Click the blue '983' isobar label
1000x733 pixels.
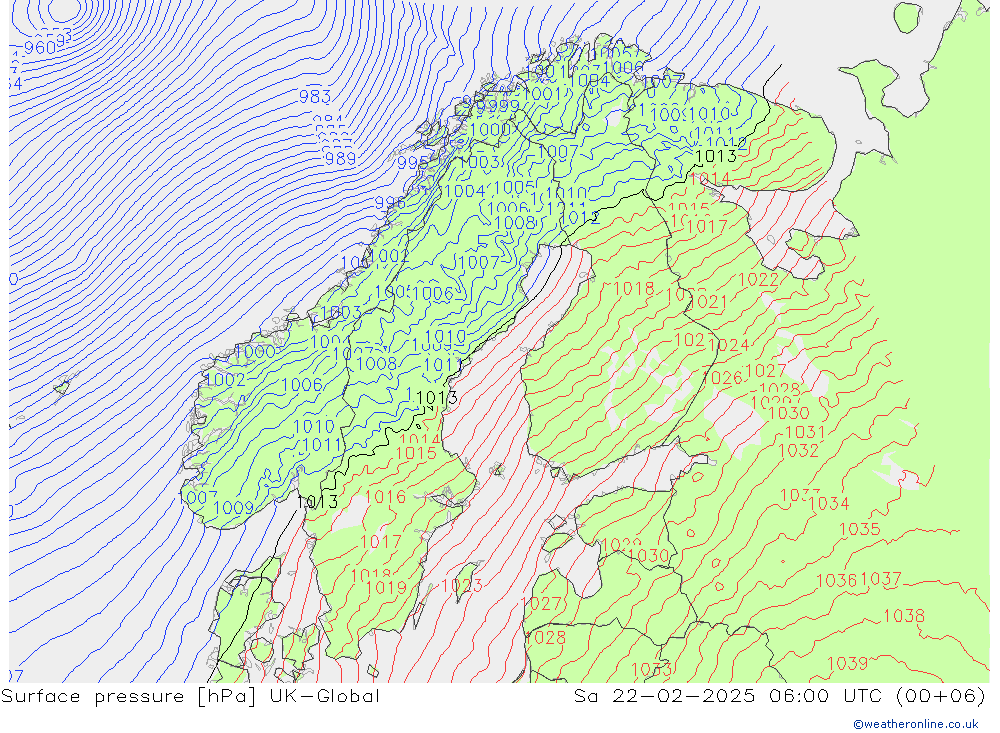(315, 97)
